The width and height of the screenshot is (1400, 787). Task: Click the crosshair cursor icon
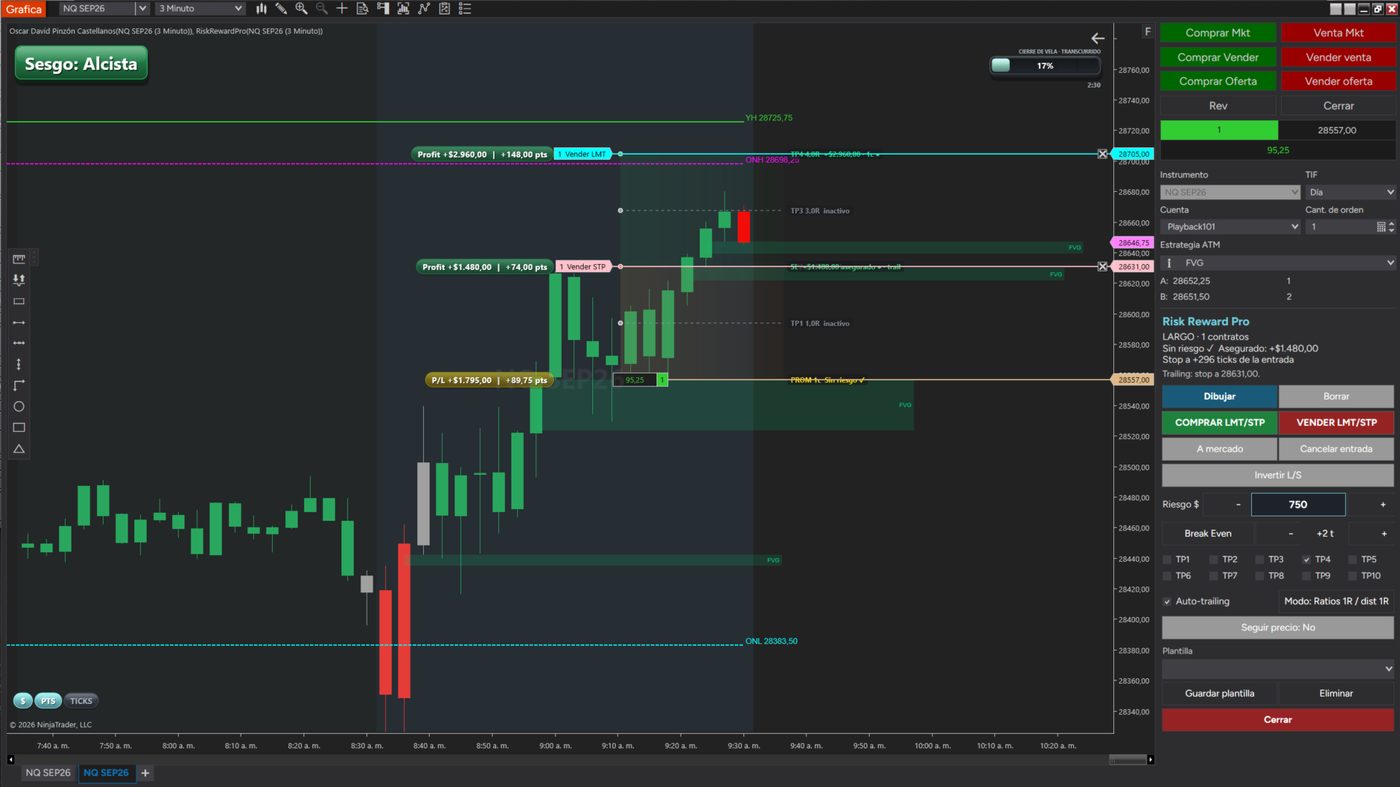[342, 9]
